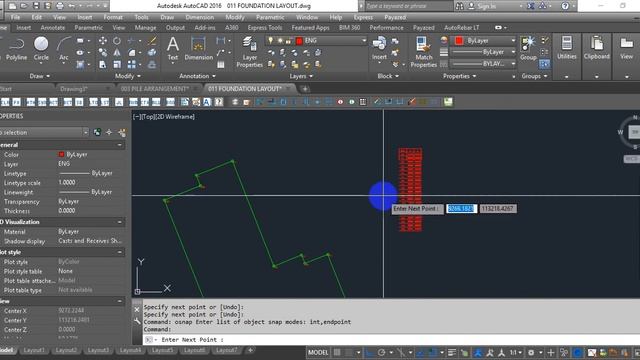Expand the Annotation panel flyout
This screenshot has width=640, height=360.
coord(198,76)
